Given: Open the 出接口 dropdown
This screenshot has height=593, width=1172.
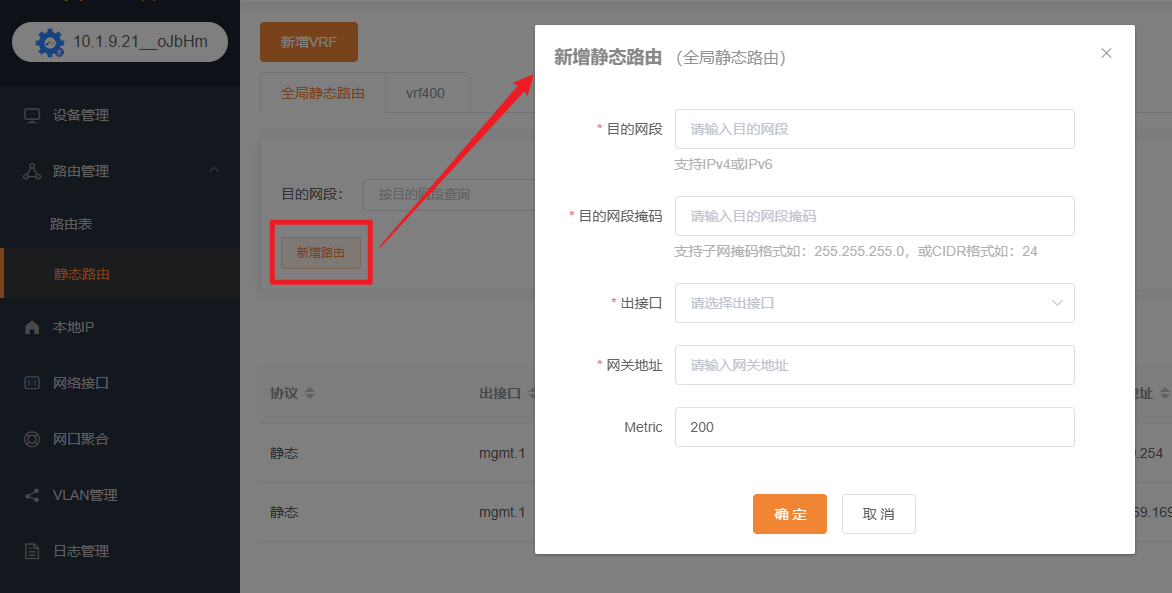Looking at the screenshot, I should click(x=874, y=303).
